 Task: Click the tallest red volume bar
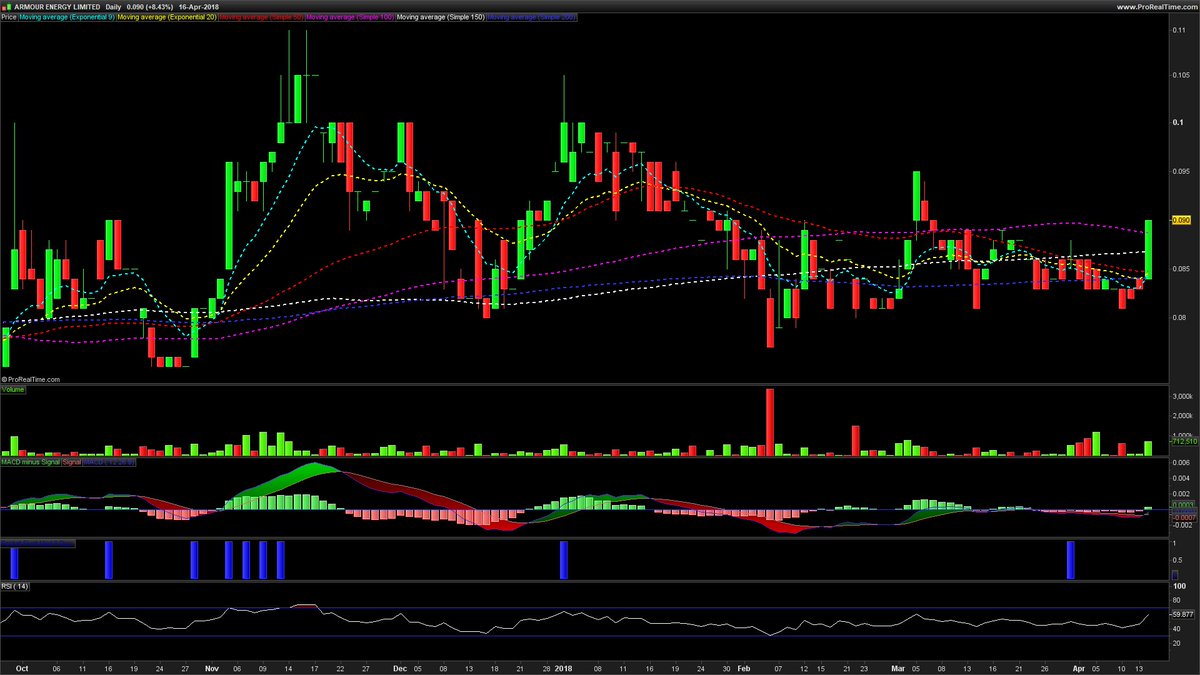coord(770,422)
